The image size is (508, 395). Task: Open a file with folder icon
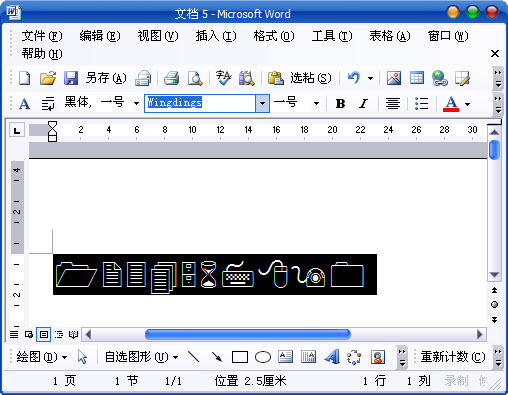click(48, 78)
